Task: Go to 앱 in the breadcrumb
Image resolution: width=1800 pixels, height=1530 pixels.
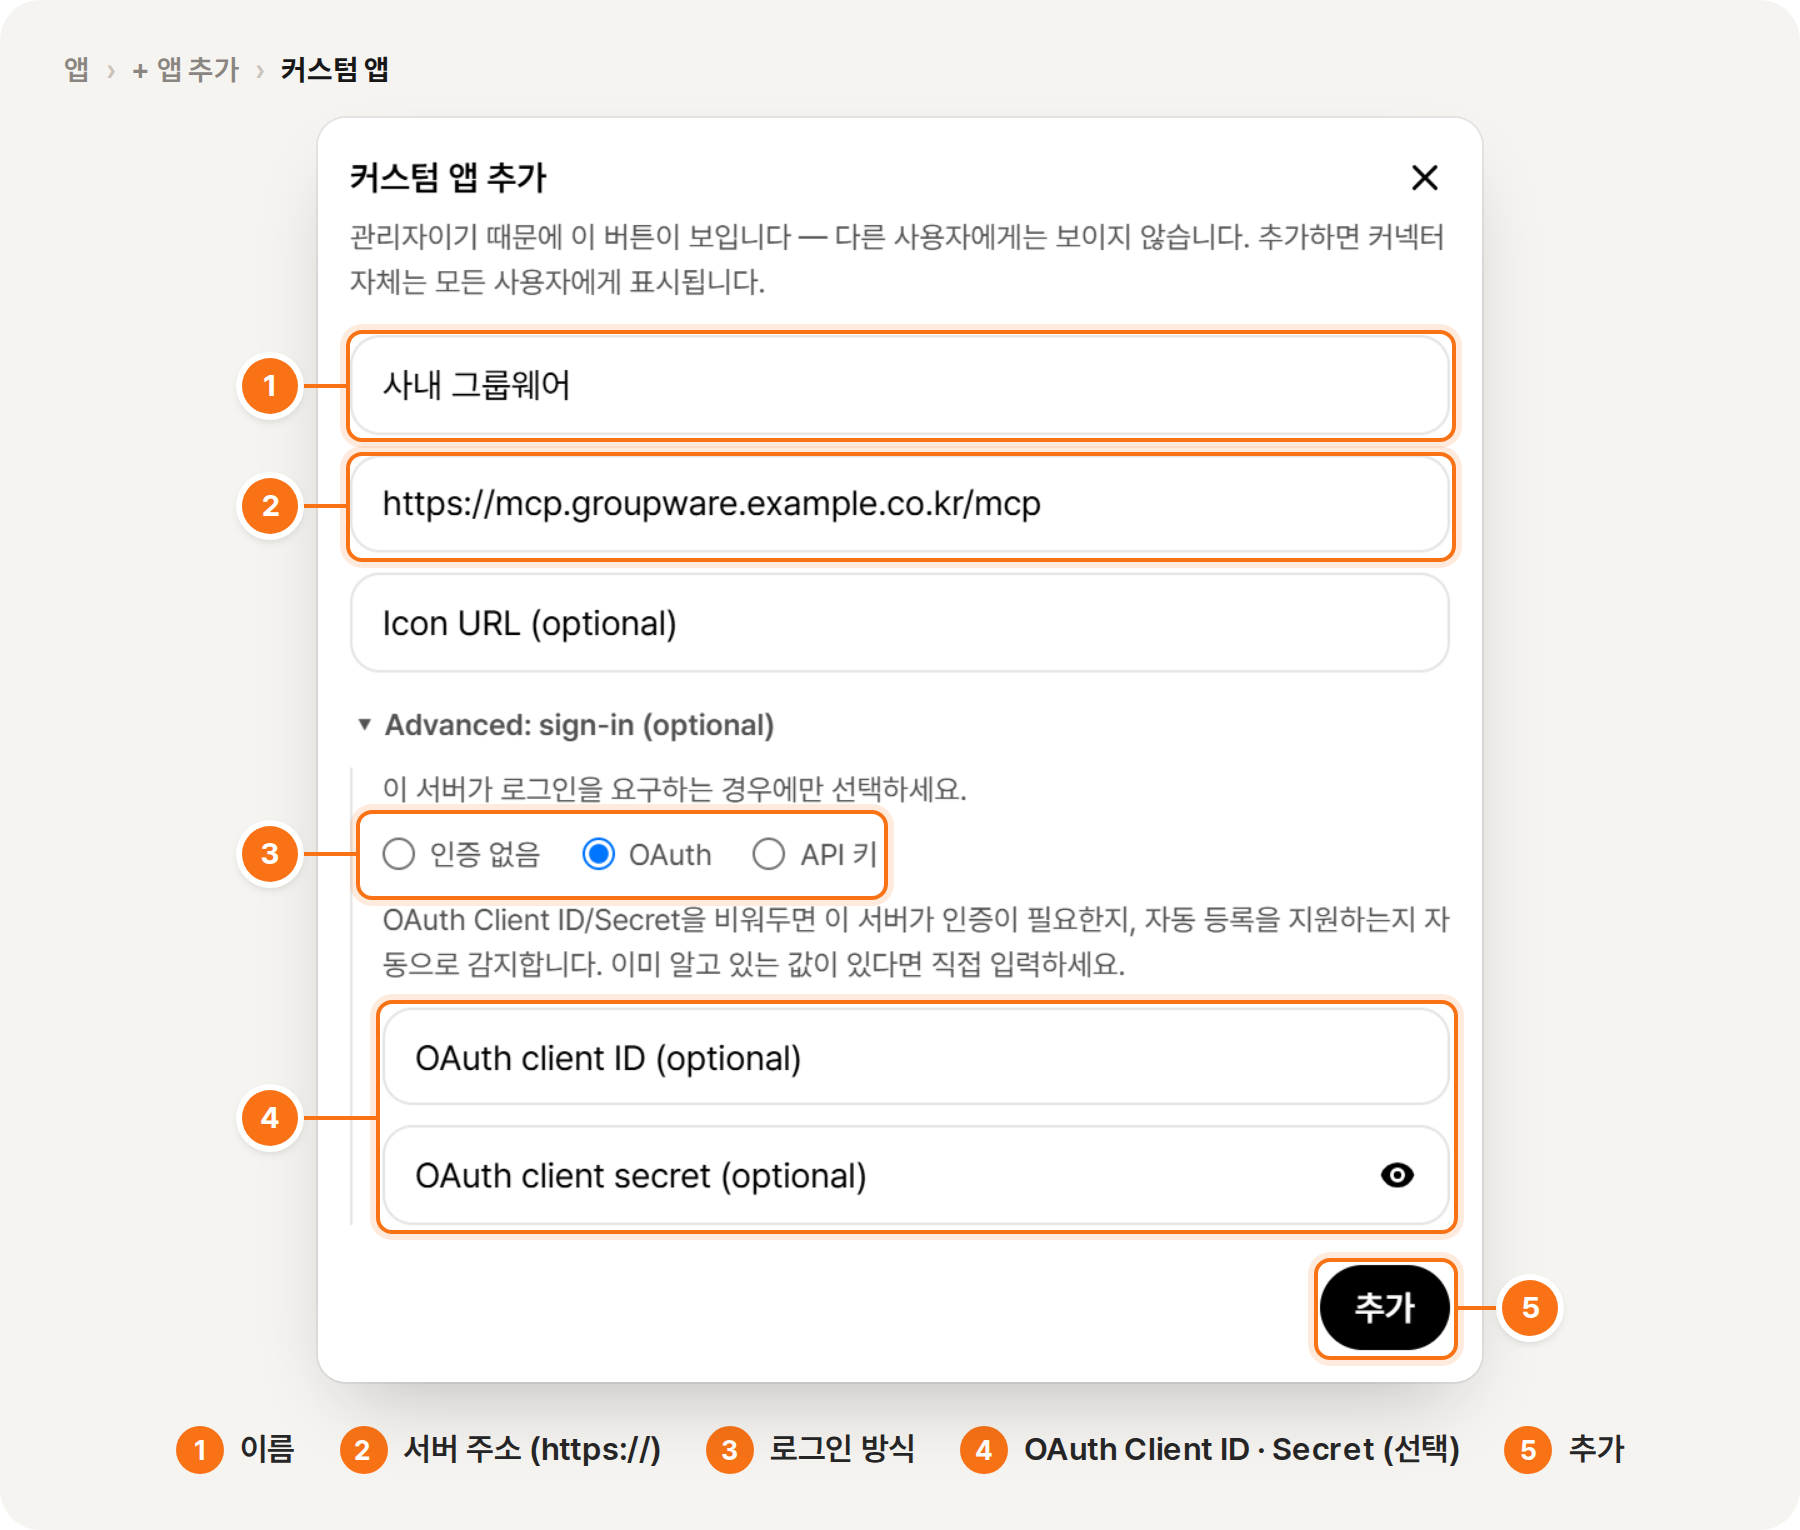Action: click(76, 69)
